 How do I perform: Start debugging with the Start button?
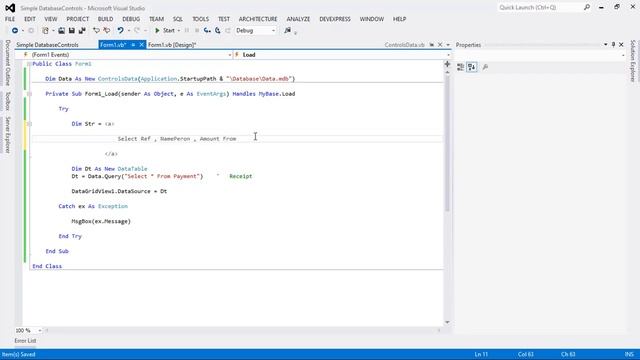click(x=165, y=31)
